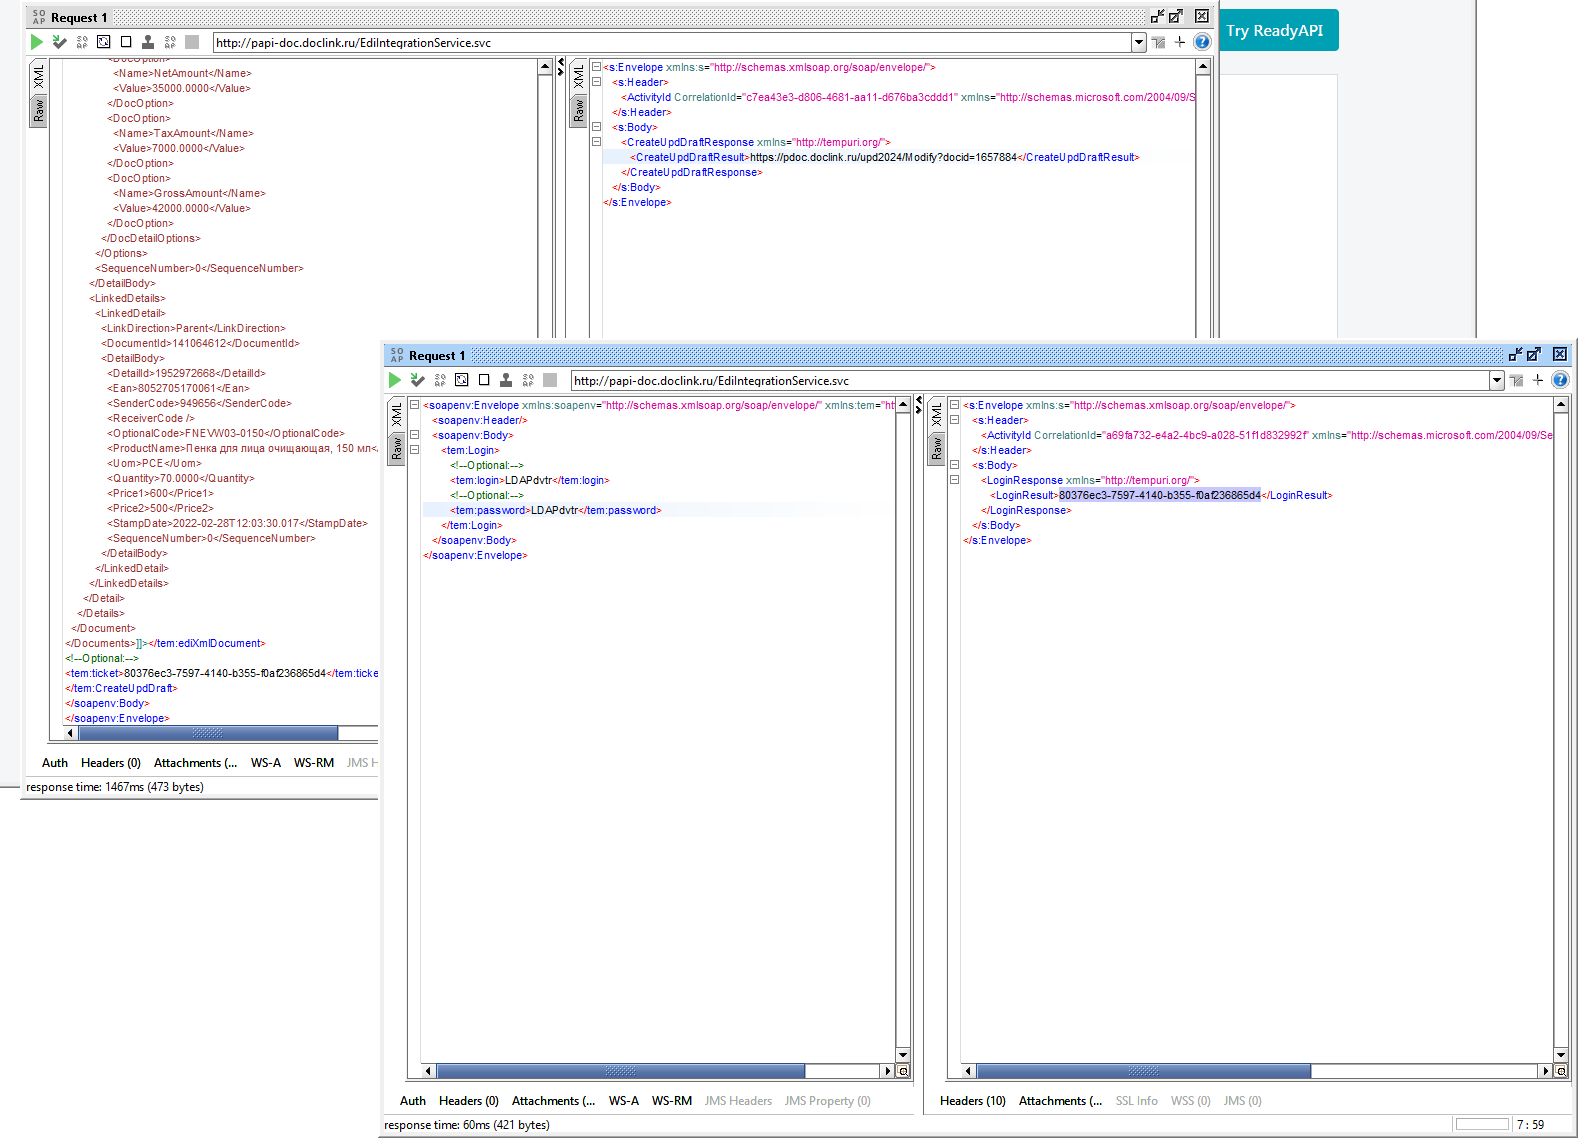
Task: Open the endpoint dropdown in the Login request window
Action: pos(1497,380)
